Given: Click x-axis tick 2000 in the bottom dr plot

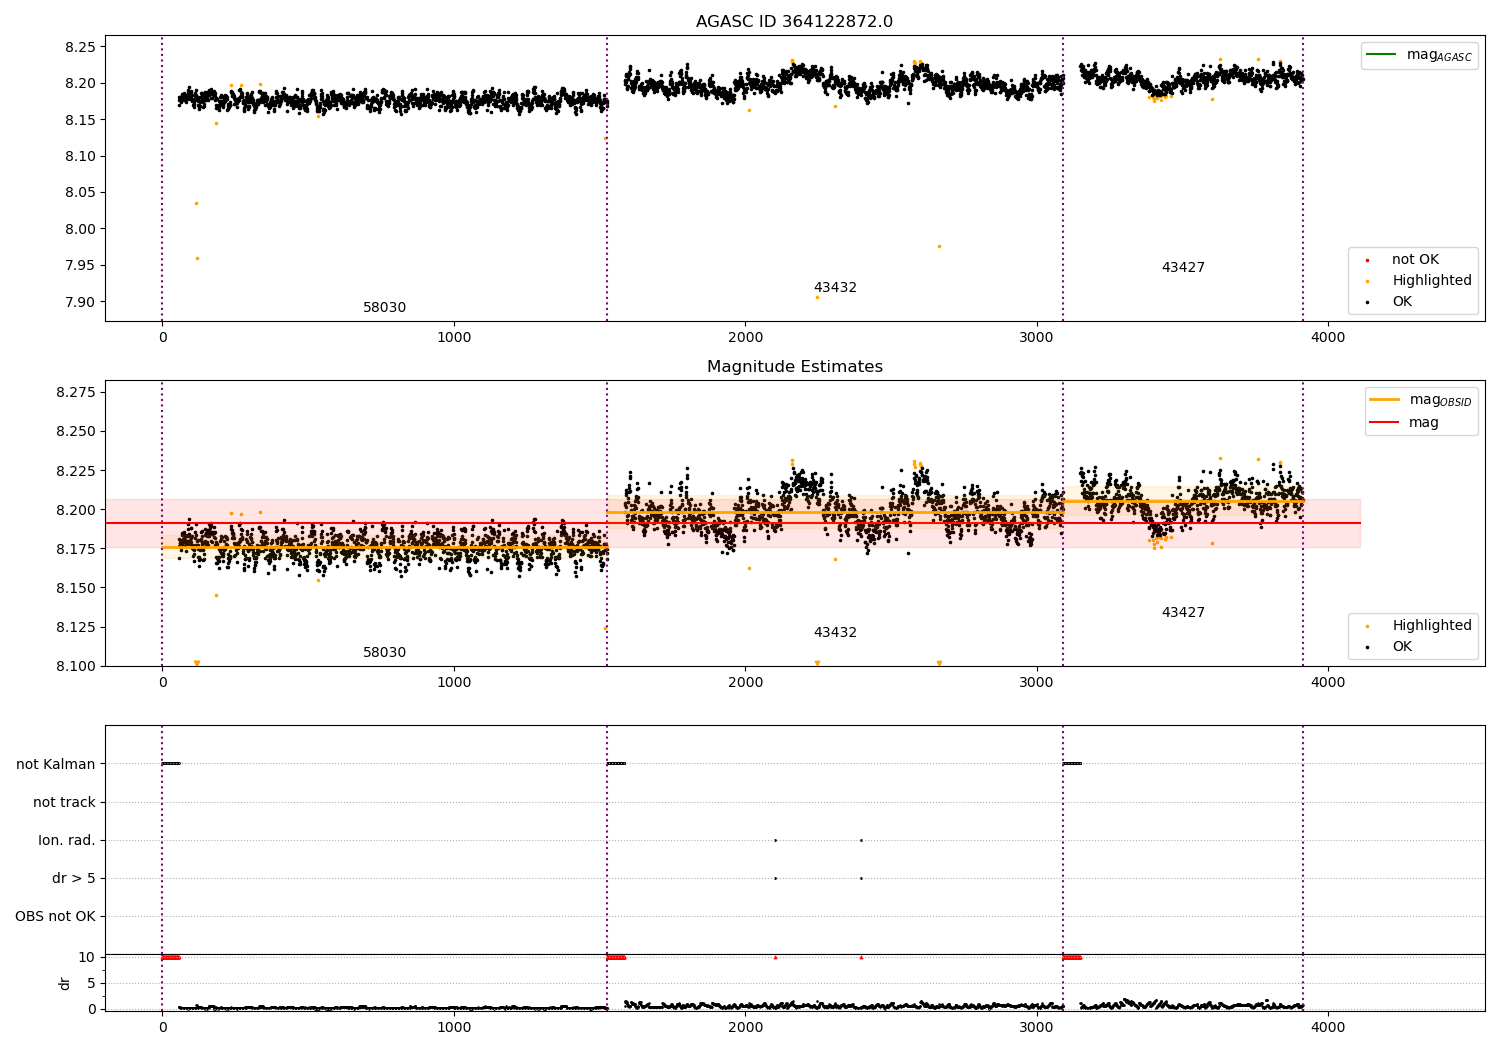Looking at the screenshot, I should point(745,1028).
